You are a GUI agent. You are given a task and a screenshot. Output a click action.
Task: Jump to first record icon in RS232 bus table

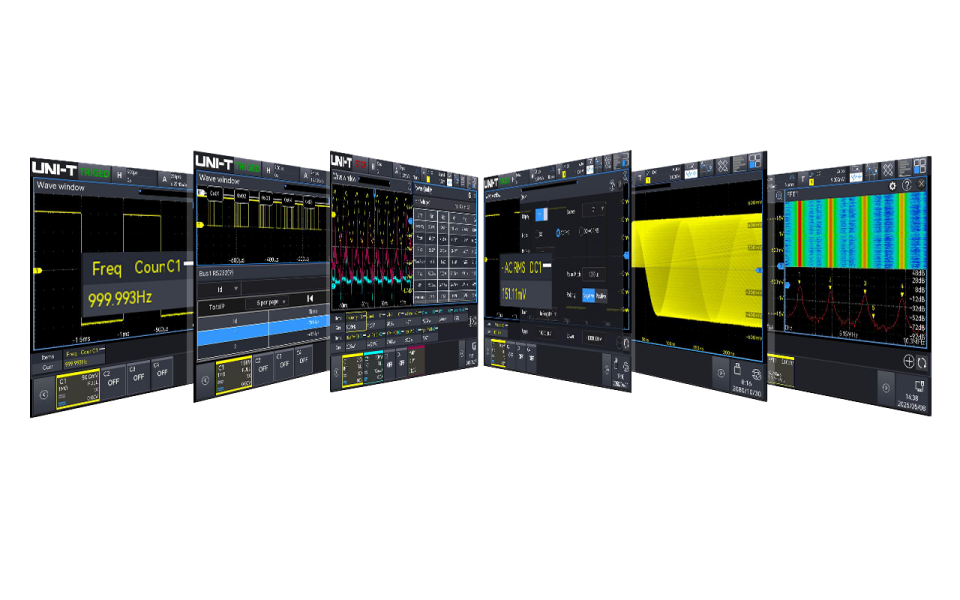click(310, 299)
